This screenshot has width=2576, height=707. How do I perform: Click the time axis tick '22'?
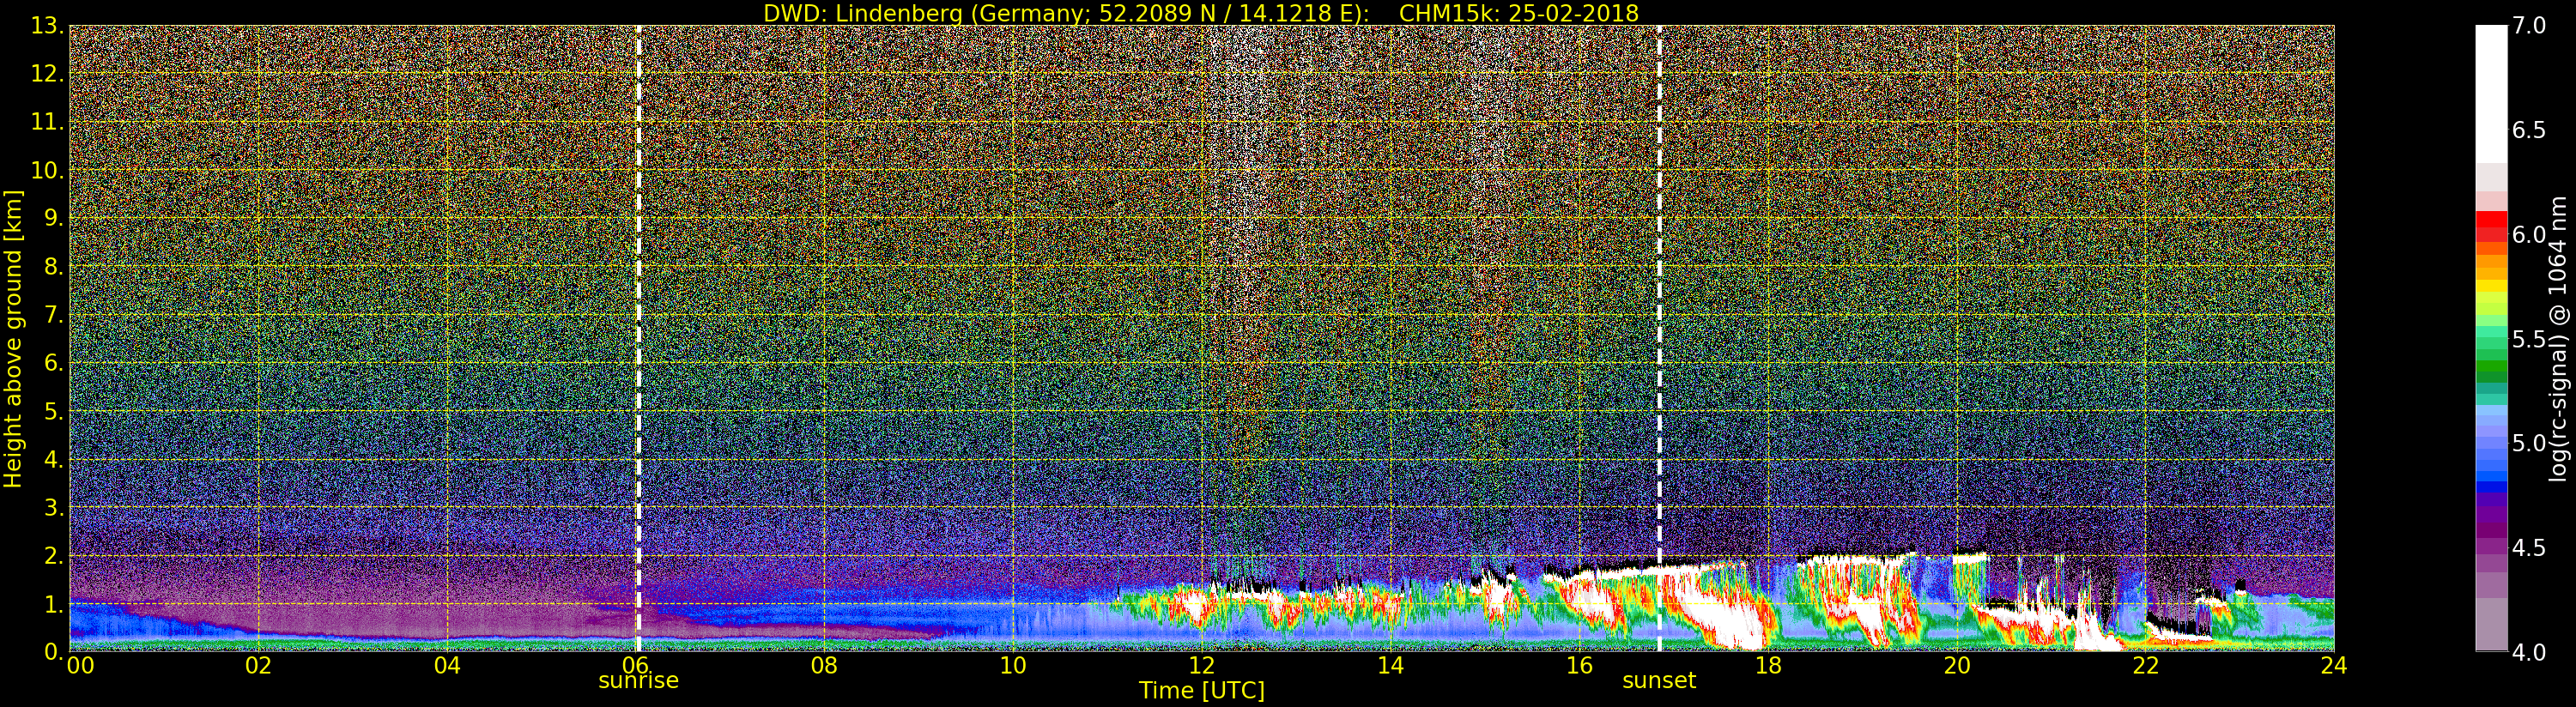coord(2145,666)
